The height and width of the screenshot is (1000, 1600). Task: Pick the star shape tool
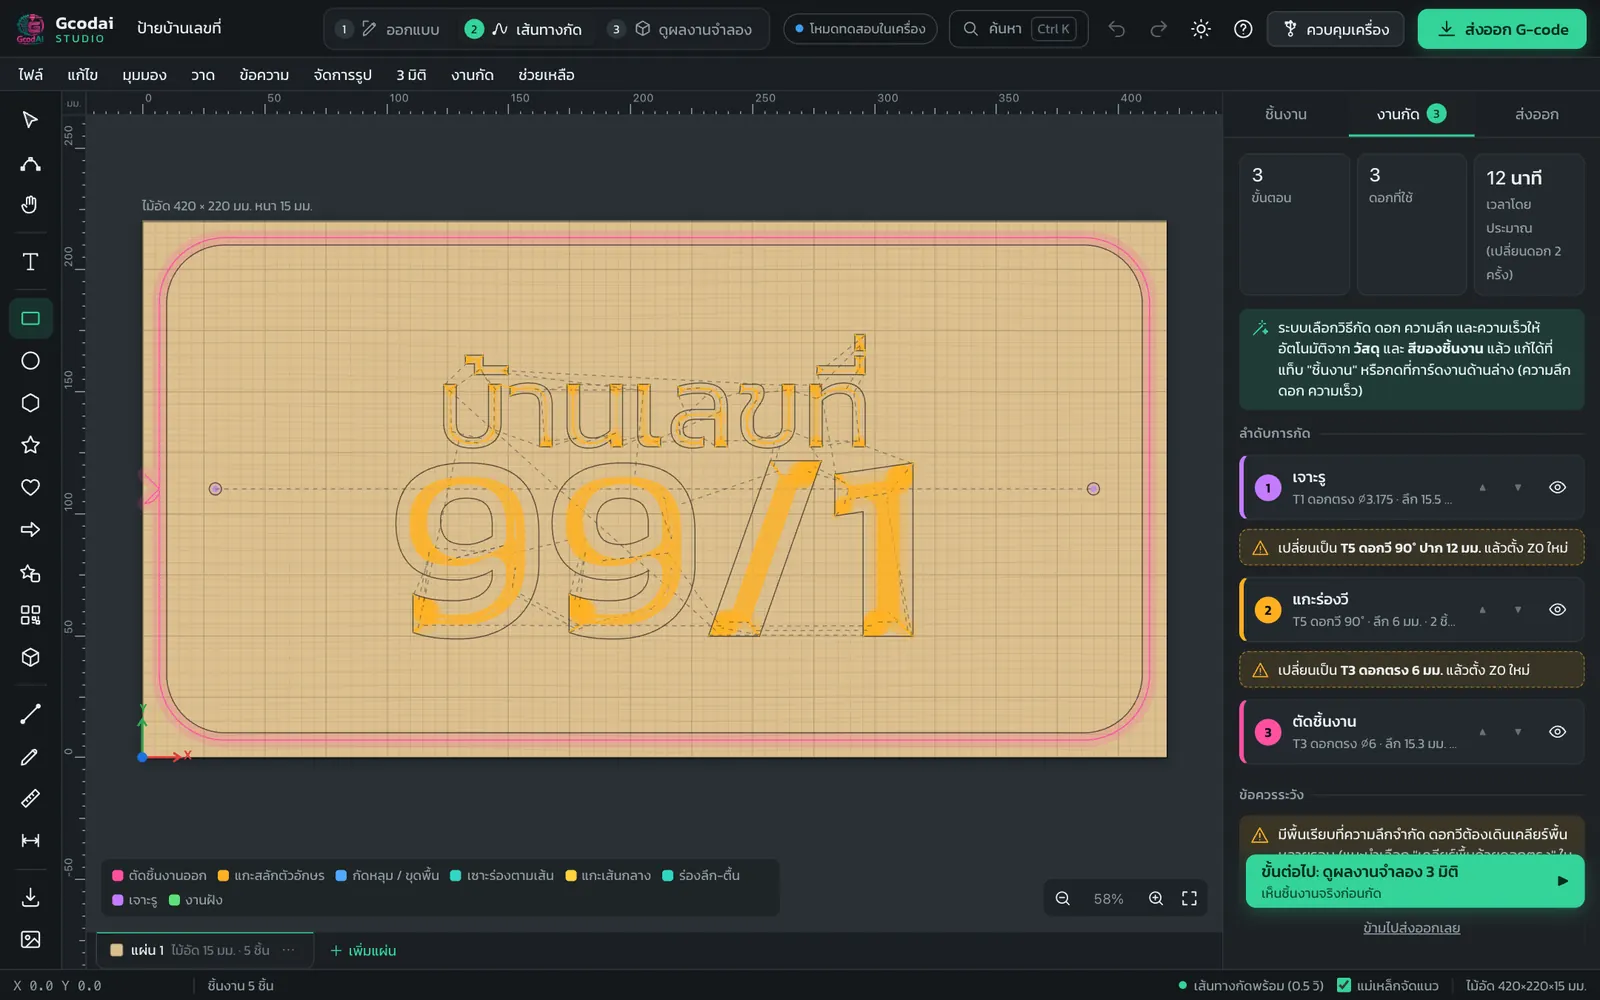[30, 445]
